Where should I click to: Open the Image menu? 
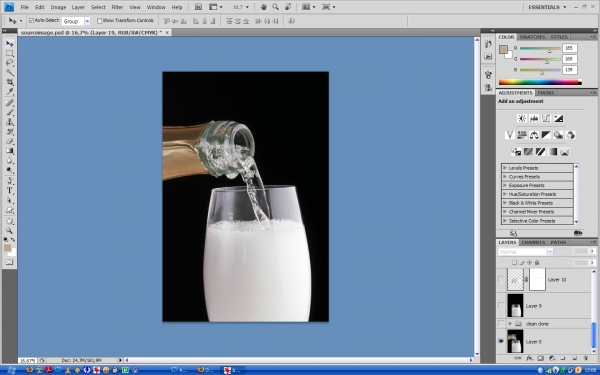58,7
